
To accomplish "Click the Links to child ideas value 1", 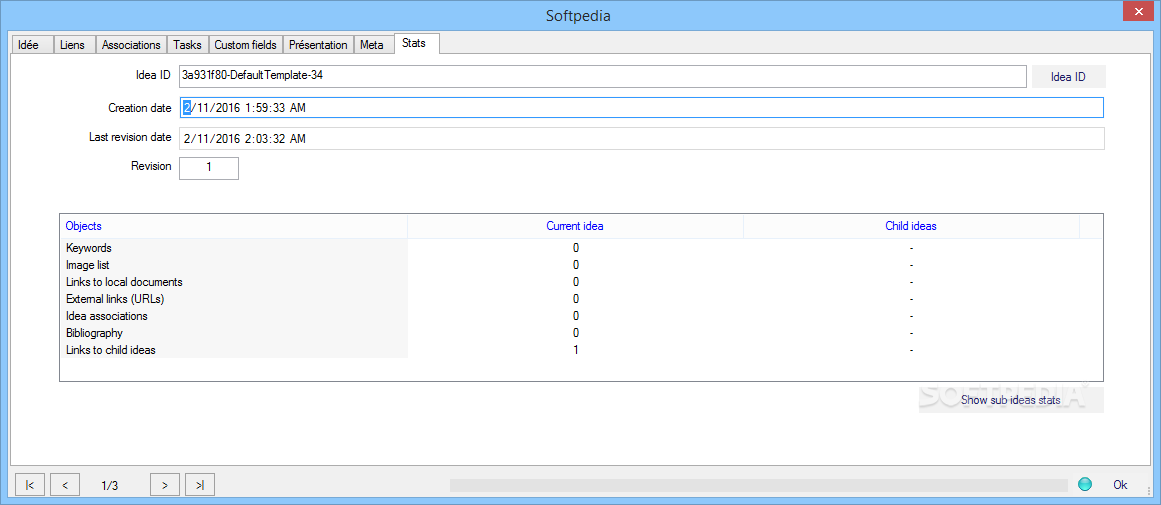I will pos(575,350).
